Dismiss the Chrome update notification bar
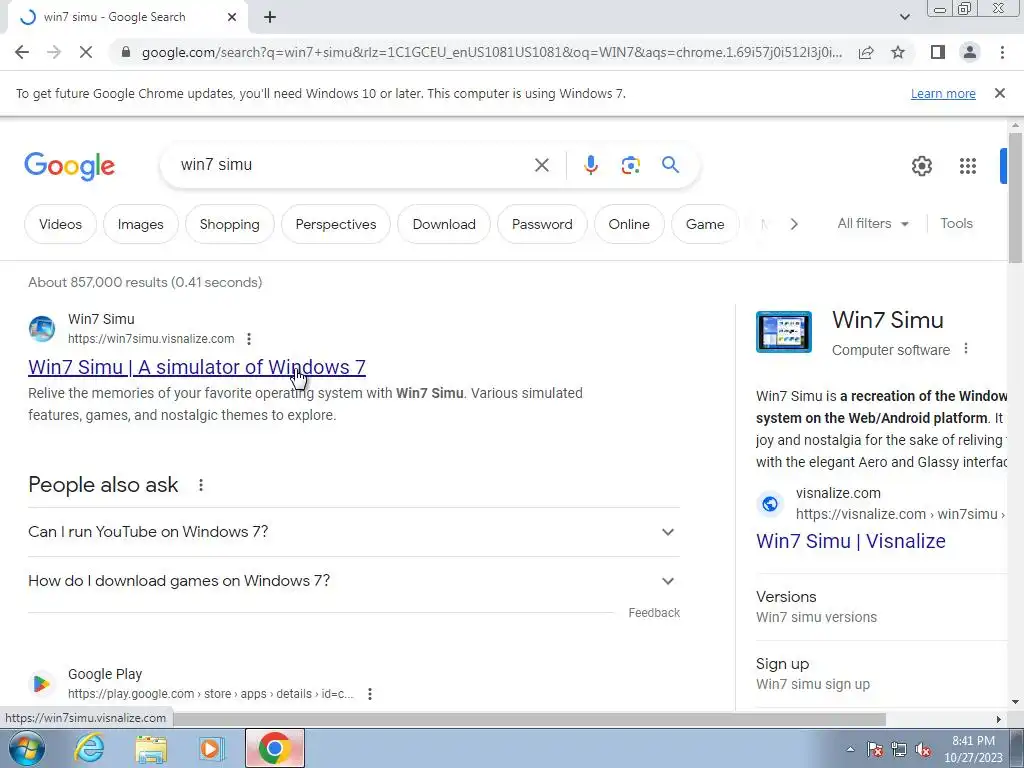Image resolution: width=1024 pixels, height=768 pixels. click(999, 93)
